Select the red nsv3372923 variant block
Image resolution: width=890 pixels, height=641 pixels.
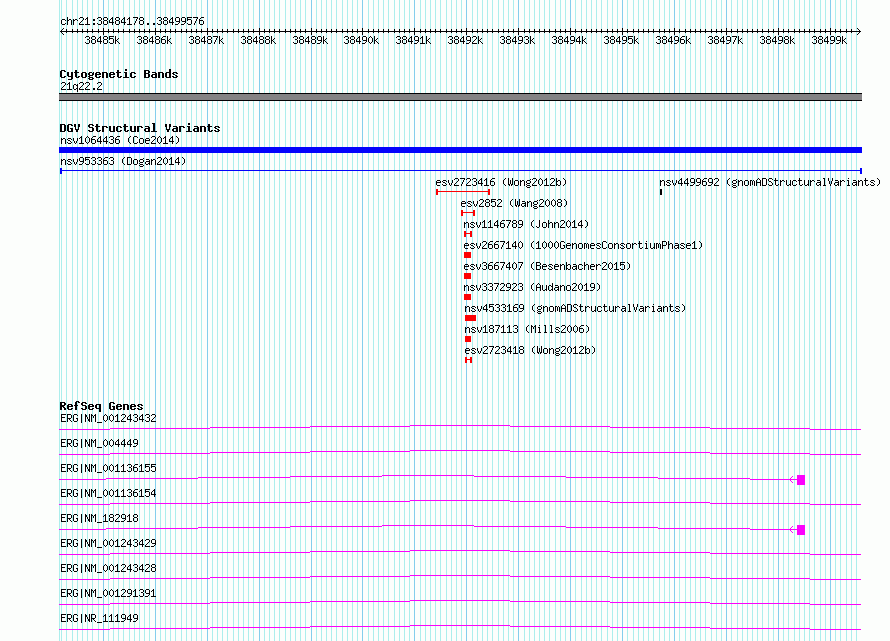pos(468,297)
